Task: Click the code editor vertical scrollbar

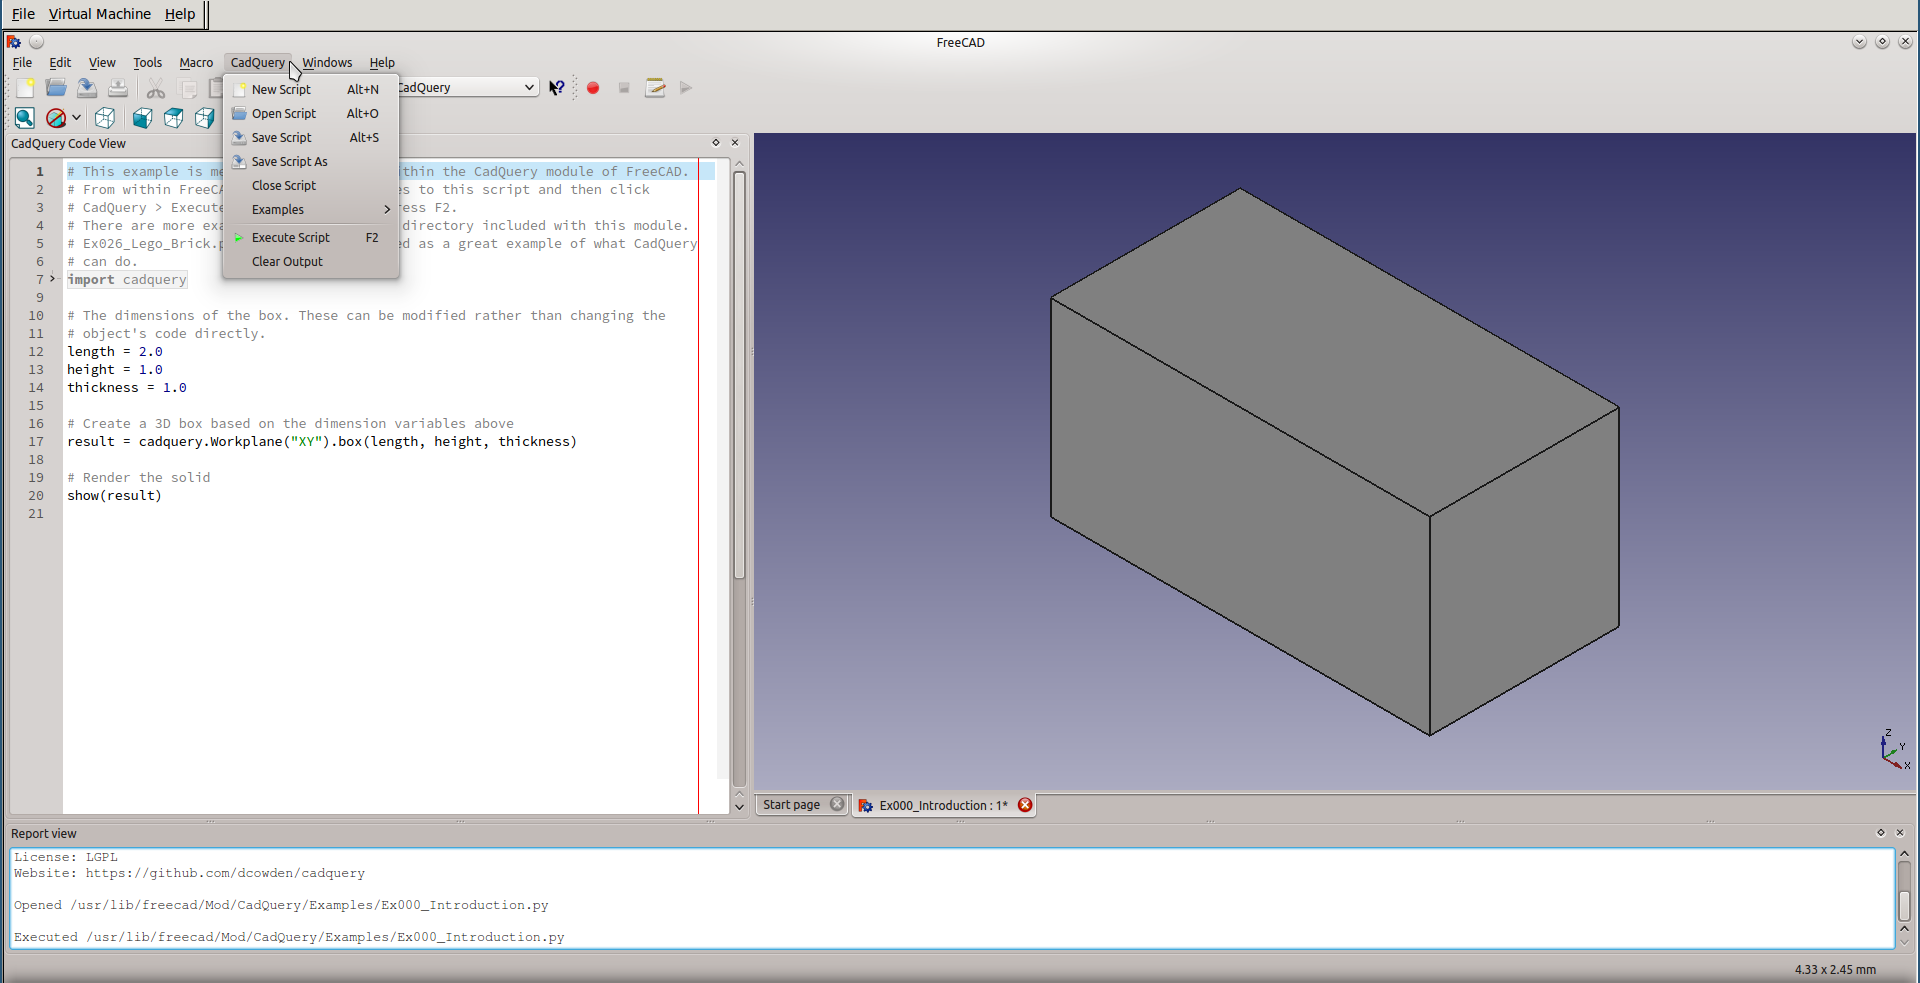Action: [739, 376]
